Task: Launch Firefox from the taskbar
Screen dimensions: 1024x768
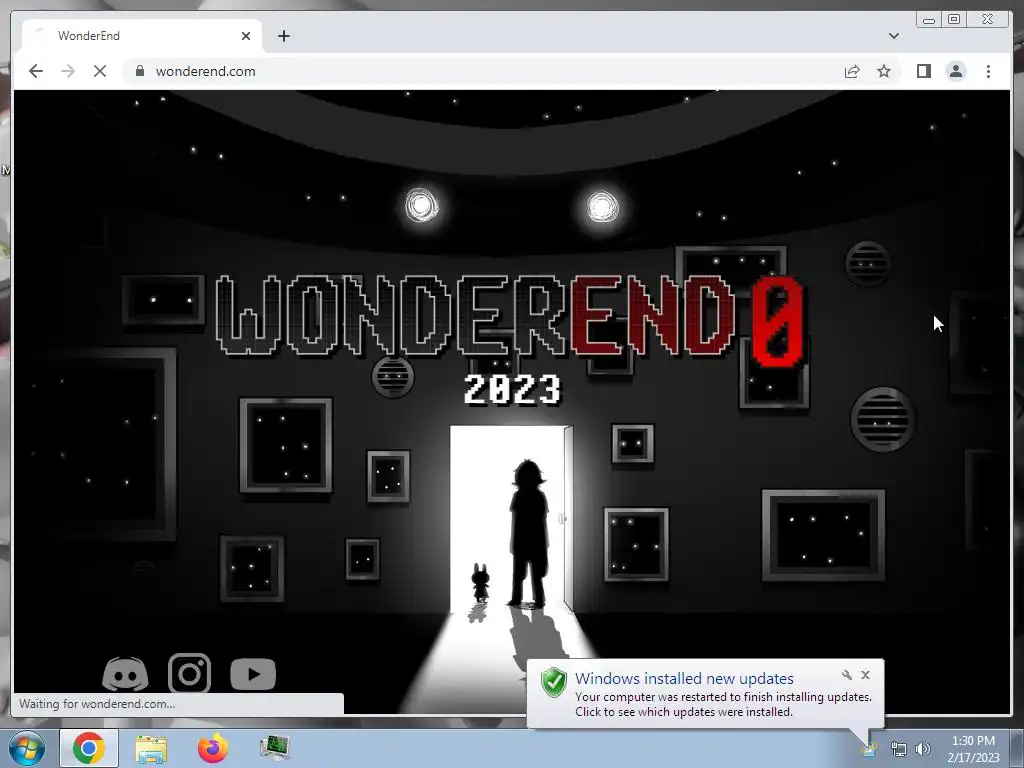Action: point(212,748)
